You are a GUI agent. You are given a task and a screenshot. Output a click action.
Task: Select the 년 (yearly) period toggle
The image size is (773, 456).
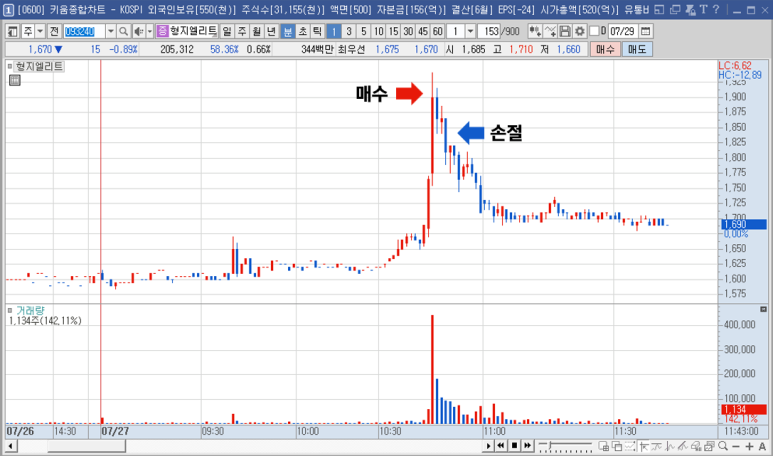(x=272, y=32)
